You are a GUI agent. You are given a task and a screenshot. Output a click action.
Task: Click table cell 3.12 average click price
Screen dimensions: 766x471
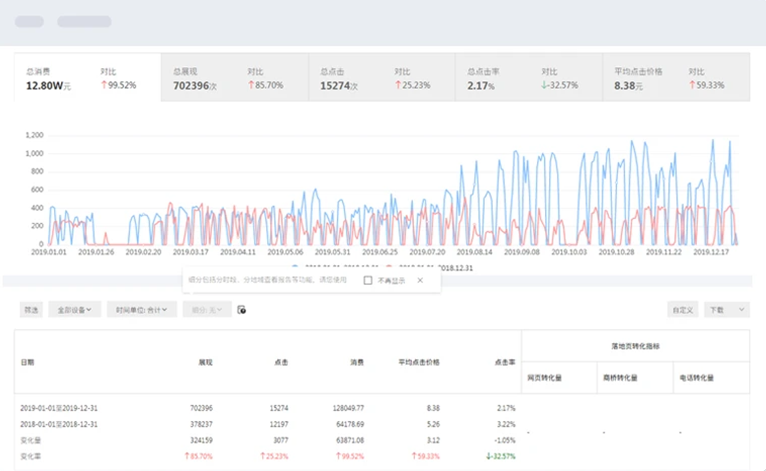433,440
